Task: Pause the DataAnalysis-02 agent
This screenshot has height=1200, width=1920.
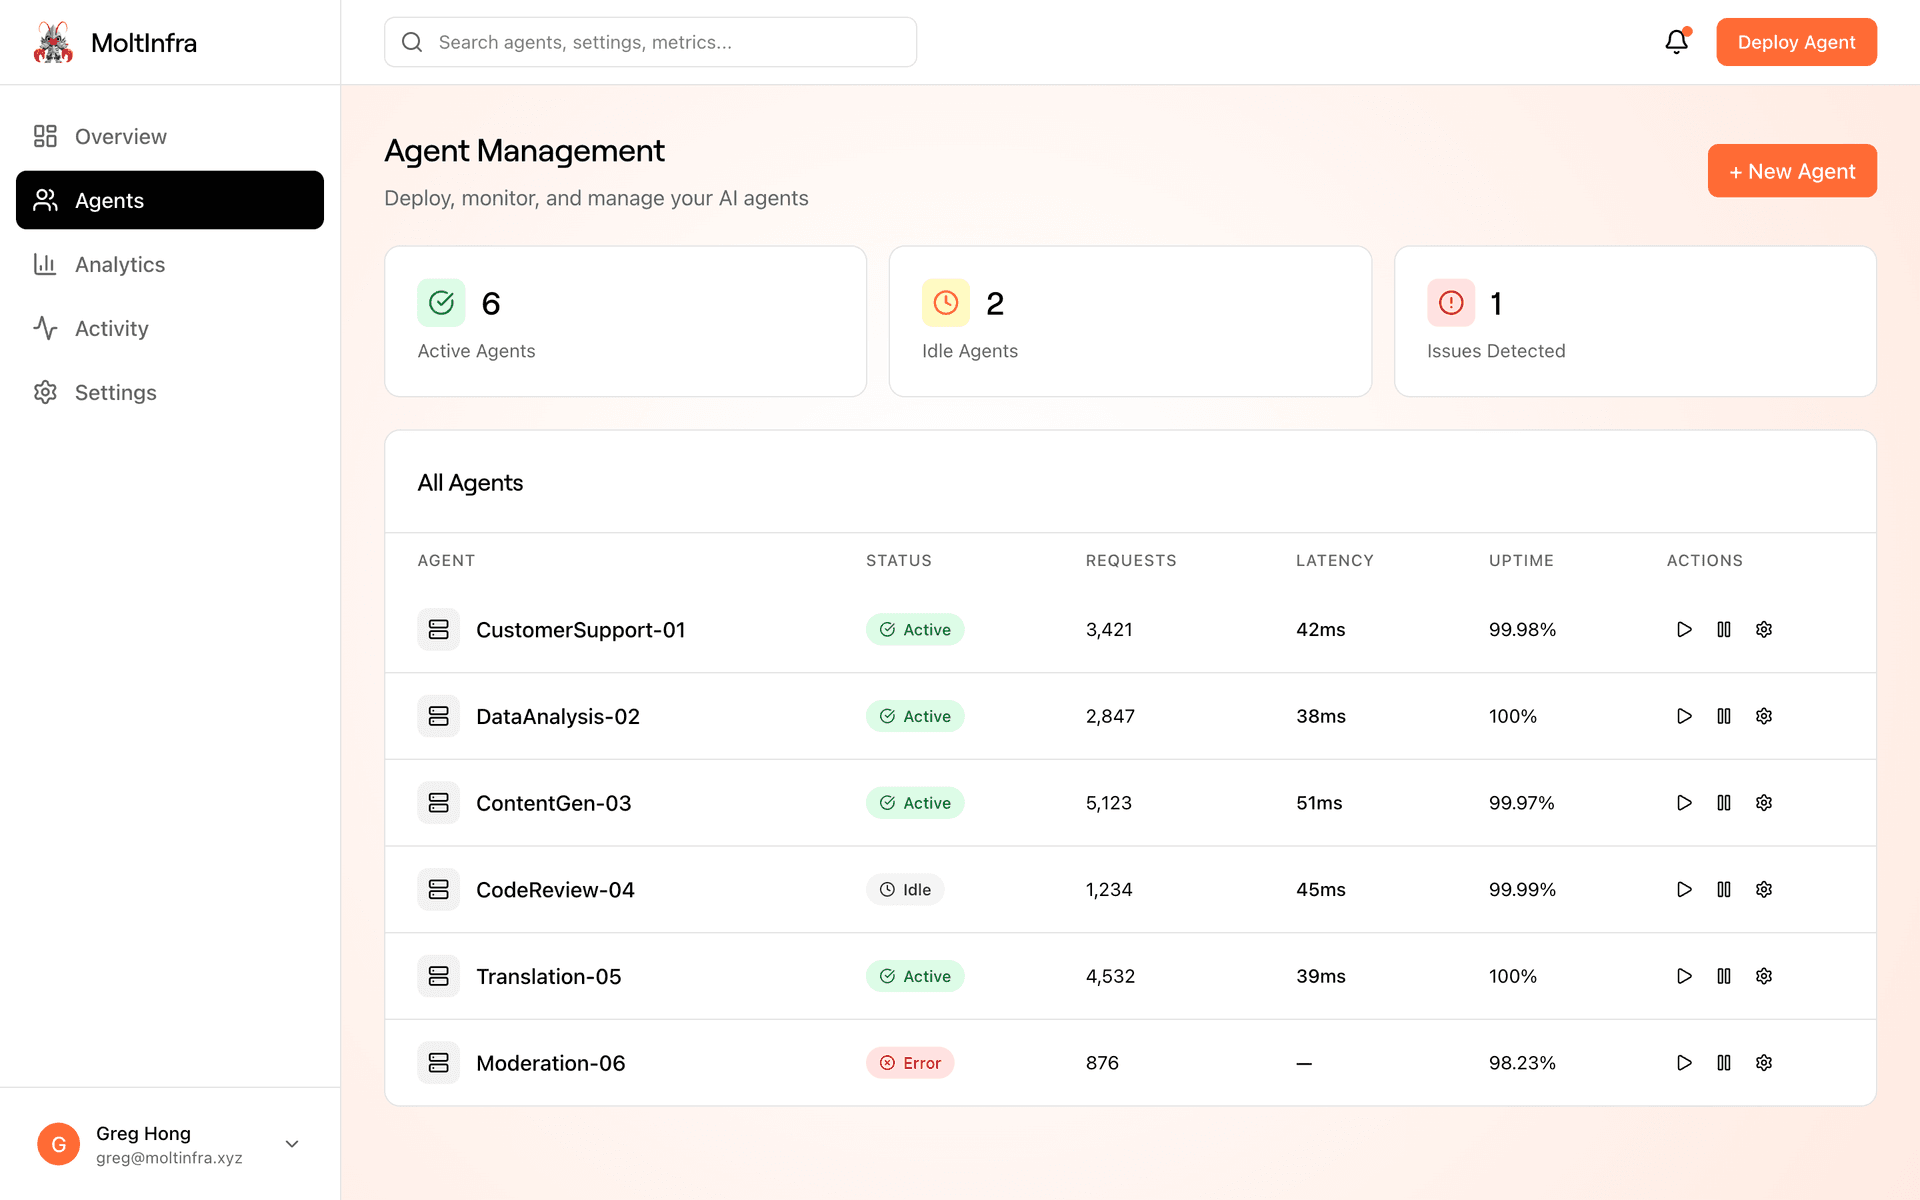Action: pos(1724,716)
